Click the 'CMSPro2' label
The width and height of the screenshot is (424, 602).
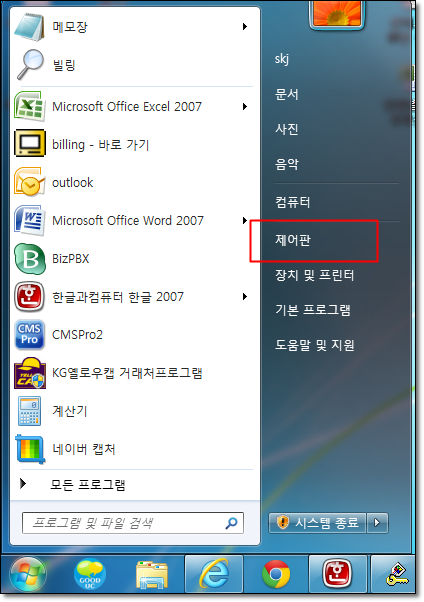click(77, 335)
